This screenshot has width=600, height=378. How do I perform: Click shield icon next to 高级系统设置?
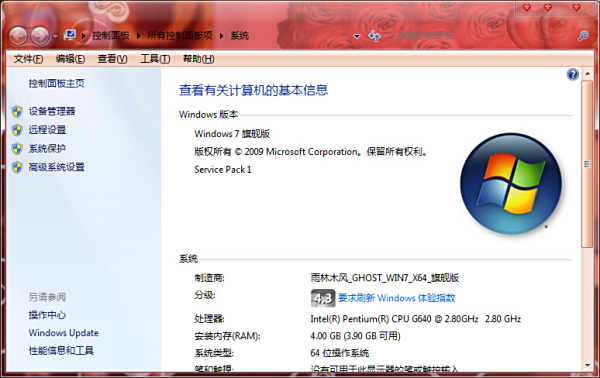point(17,167)
